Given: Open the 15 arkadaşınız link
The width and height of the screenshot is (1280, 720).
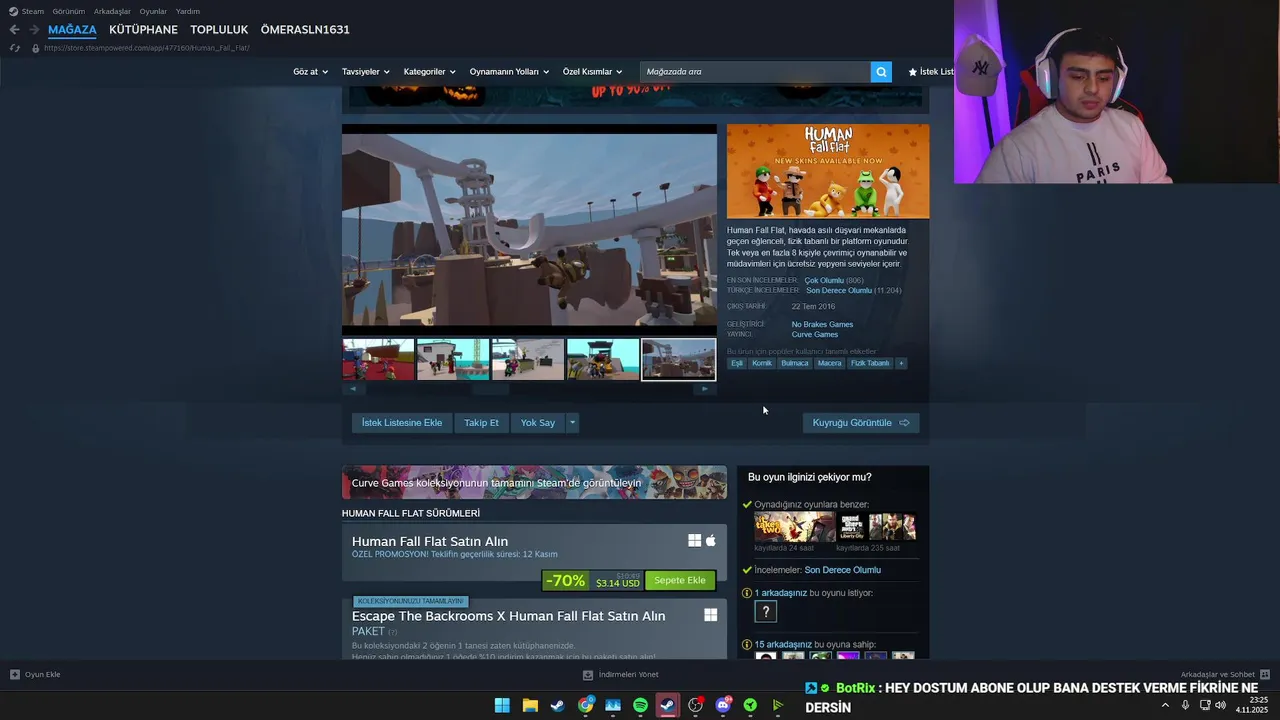Looking at the screenshot, I should [x=783, y=644].
